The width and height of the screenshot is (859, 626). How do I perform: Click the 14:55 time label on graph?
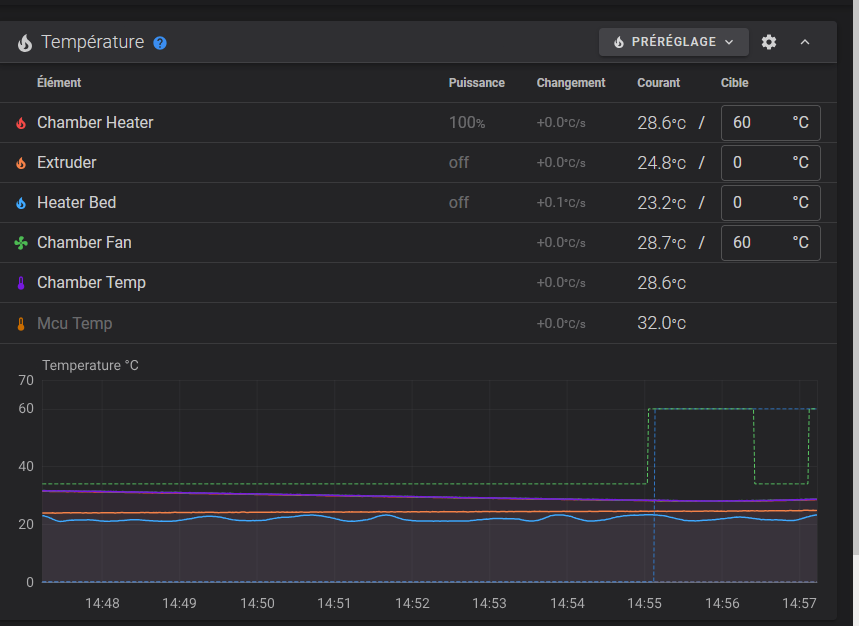pyautogui.click(x=644, y=604)
